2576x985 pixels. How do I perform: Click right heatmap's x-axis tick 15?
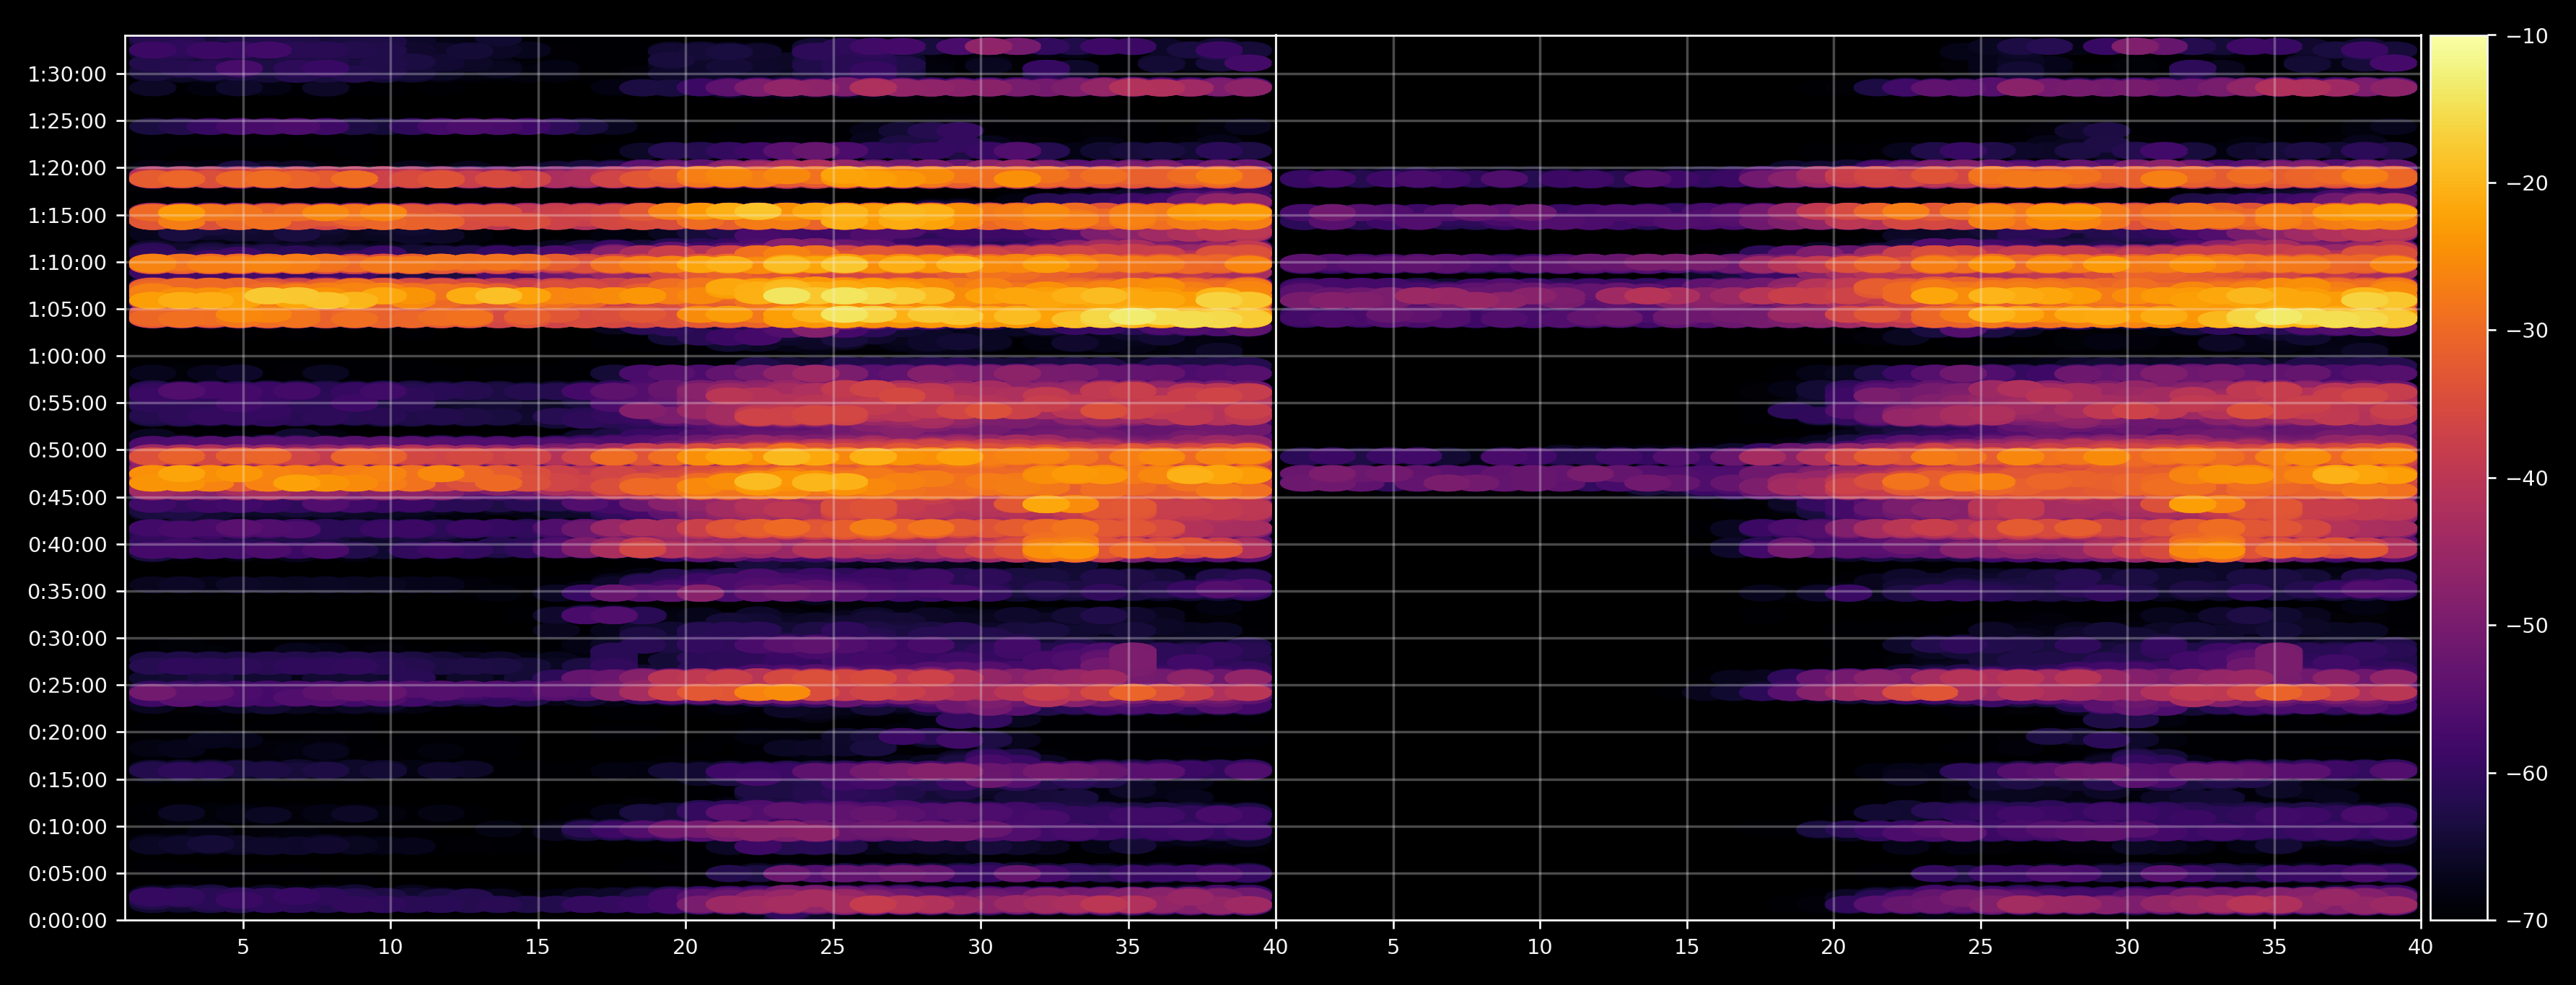1687,947
